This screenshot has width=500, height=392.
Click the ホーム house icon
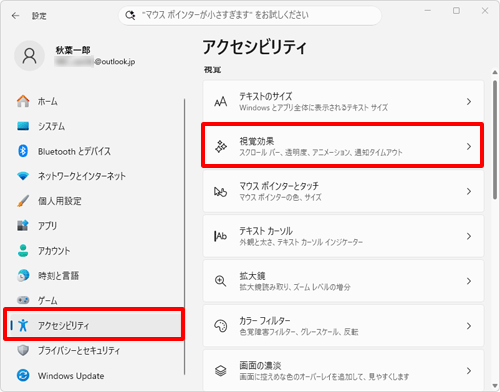point(23,101)
